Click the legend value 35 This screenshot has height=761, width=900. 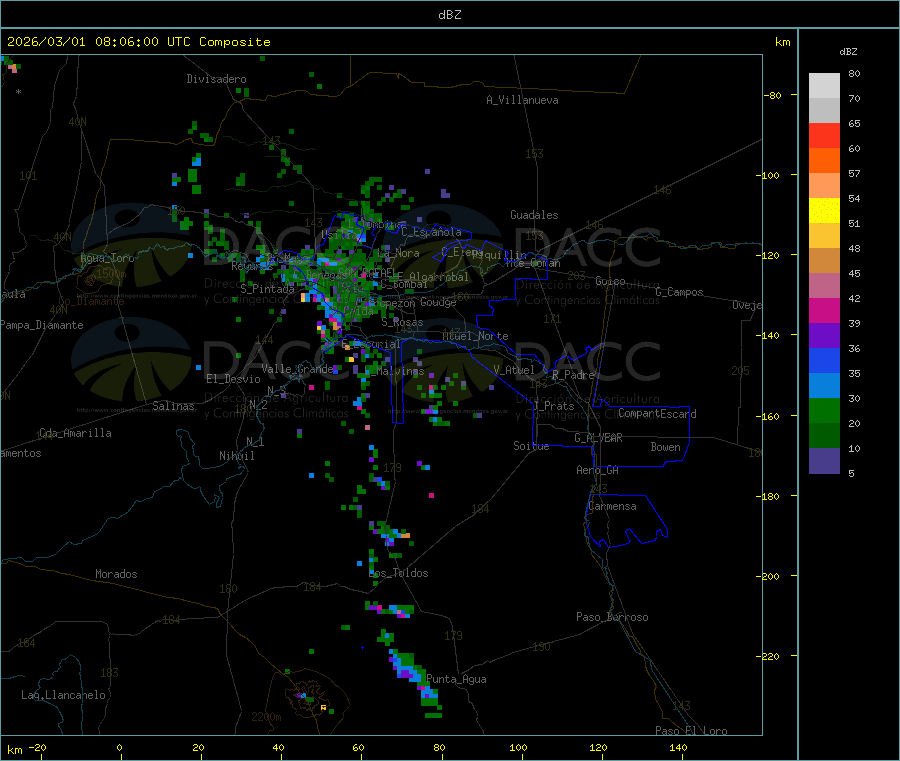854,374
